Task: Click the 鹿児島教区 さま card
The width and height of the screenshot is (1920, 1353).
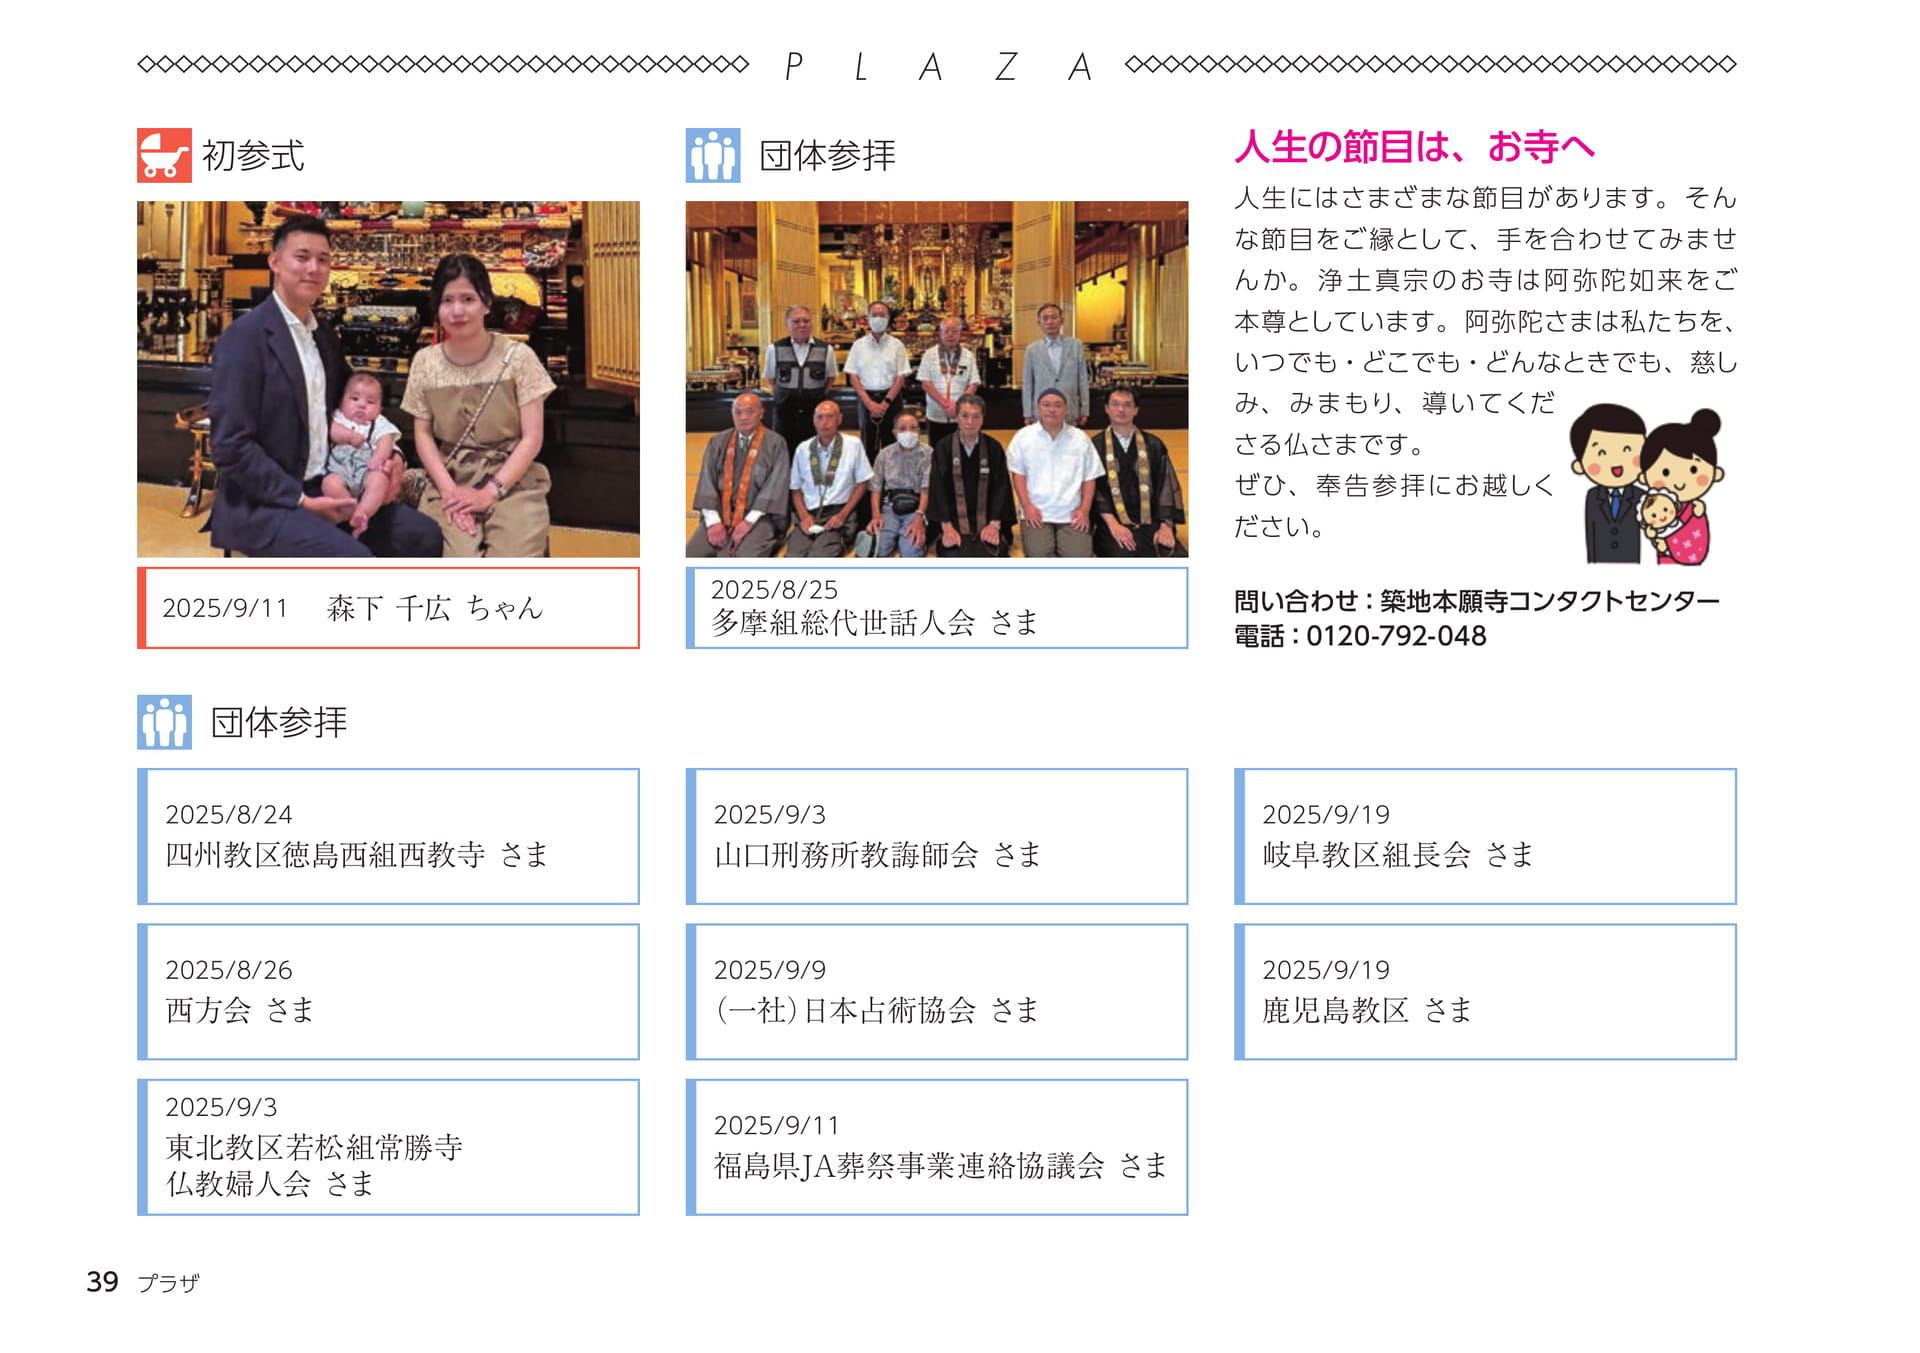Action: (1485, 992)
